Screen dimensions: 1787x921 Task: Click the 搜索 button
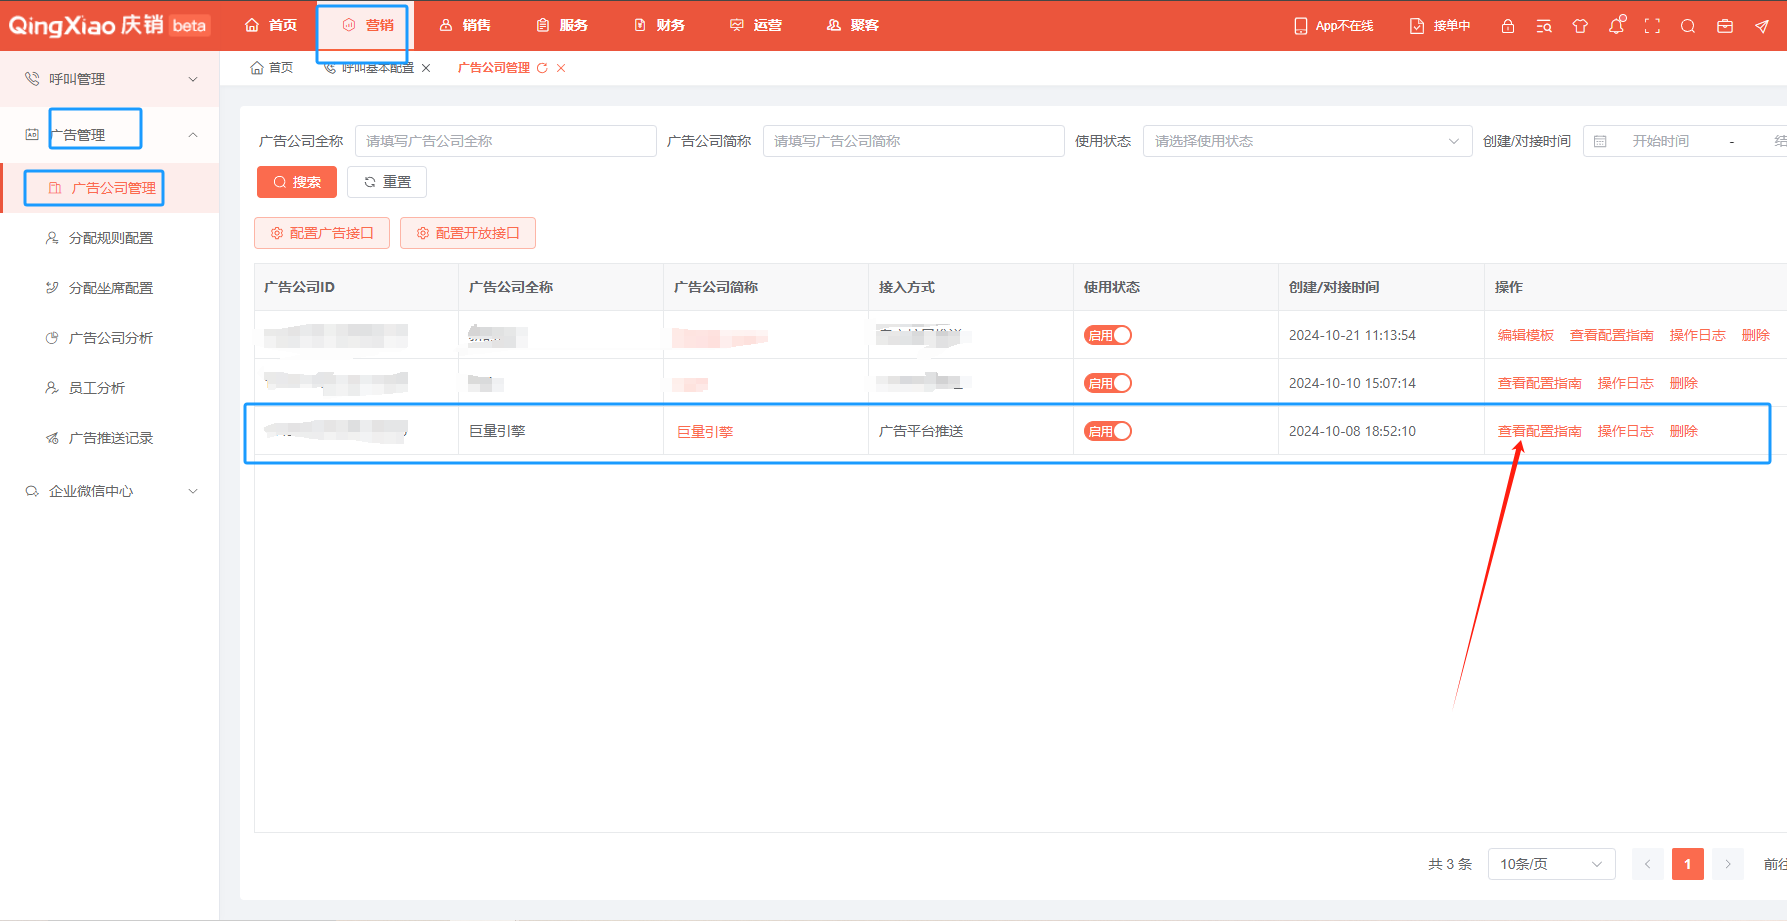click(297, 182)
